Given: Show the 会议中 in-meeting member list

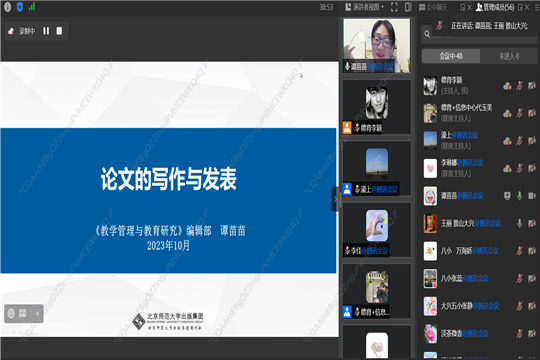Looking at the screenshot, I should tap(451, 56).
